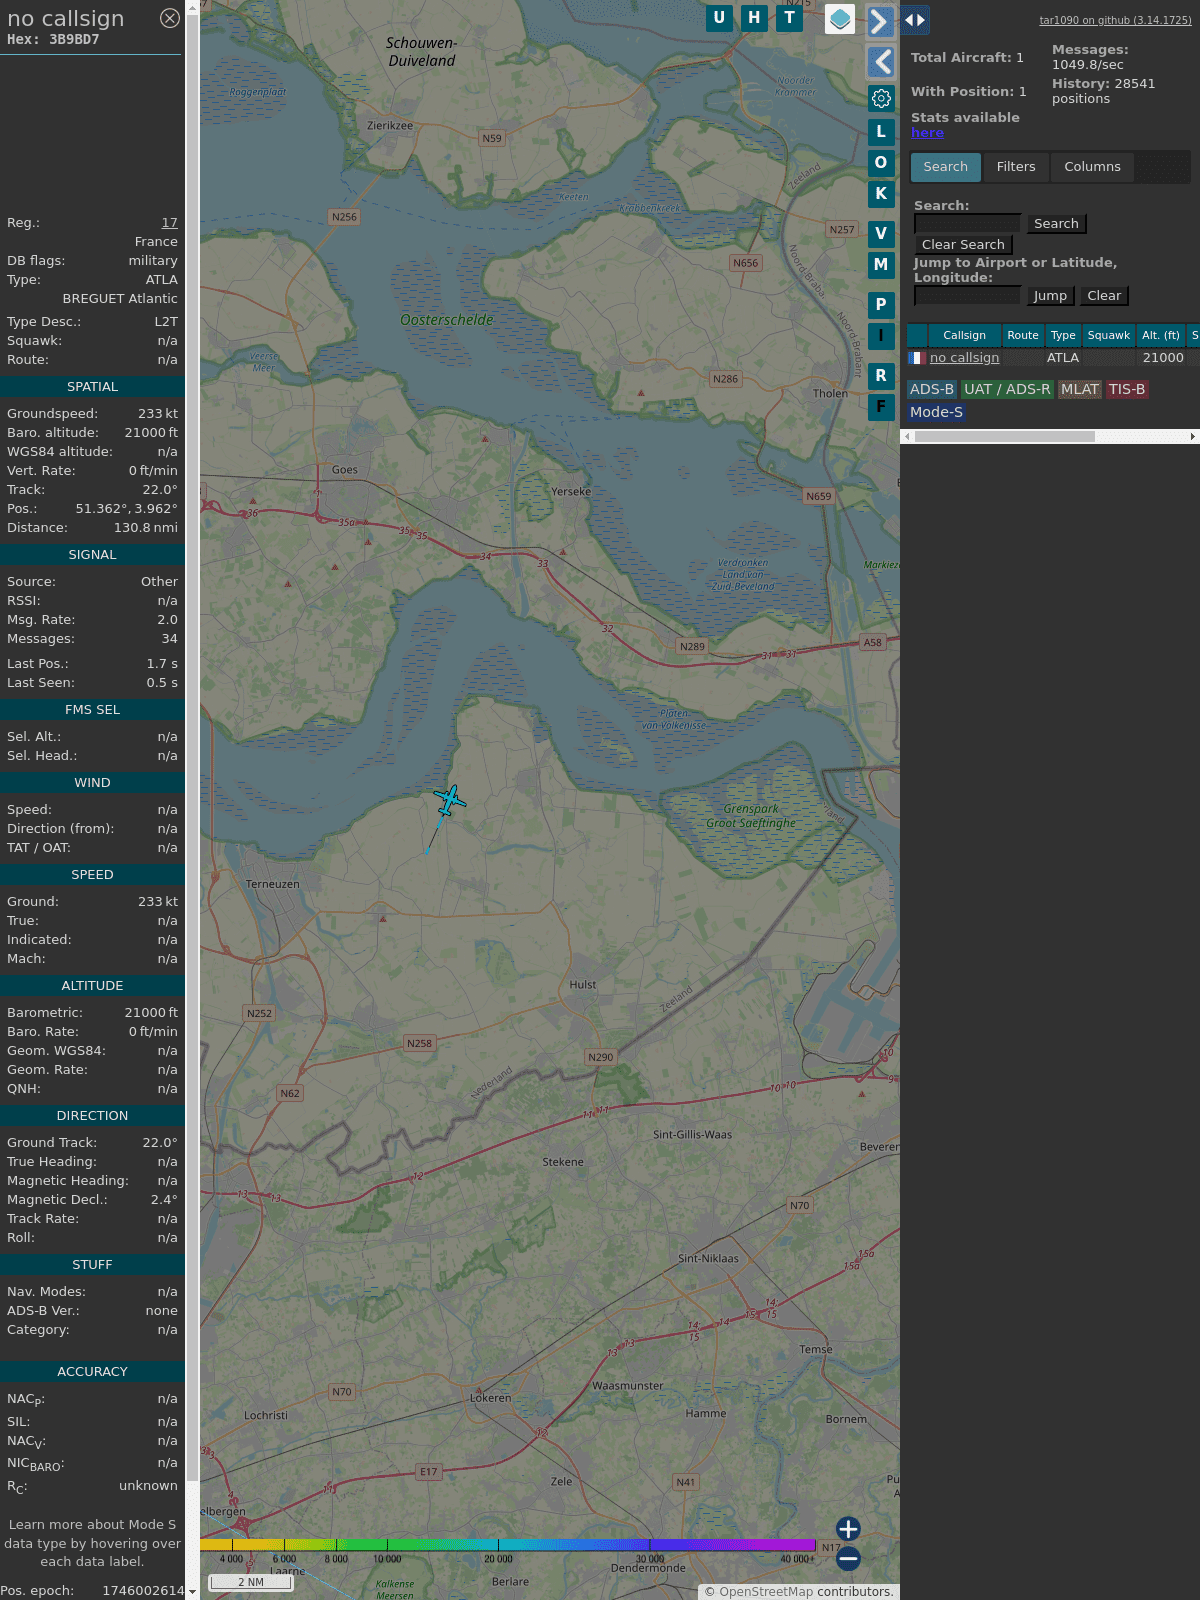Click the Mode-S legend label

click(x=936, y=412)
